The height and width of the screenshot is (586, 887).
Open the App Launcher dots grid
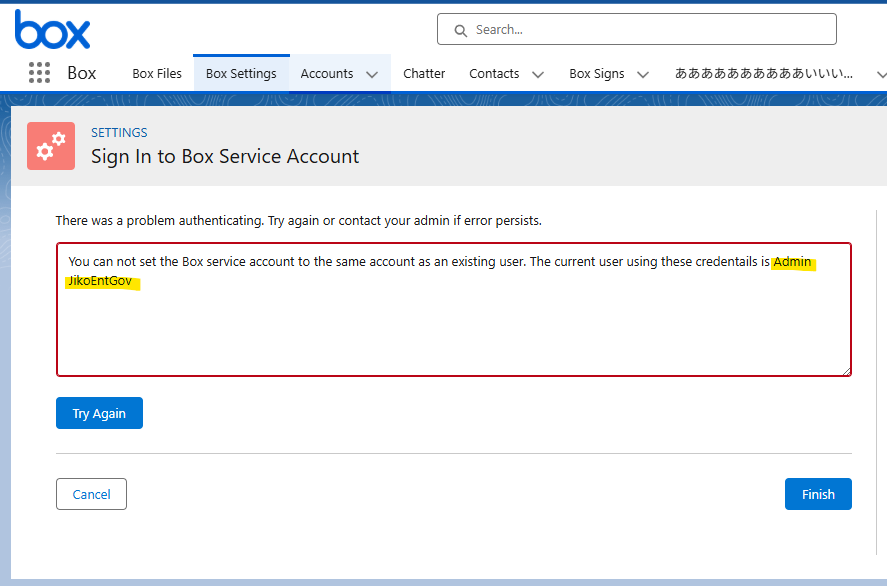pyautogui.click(x=39, y=73)
